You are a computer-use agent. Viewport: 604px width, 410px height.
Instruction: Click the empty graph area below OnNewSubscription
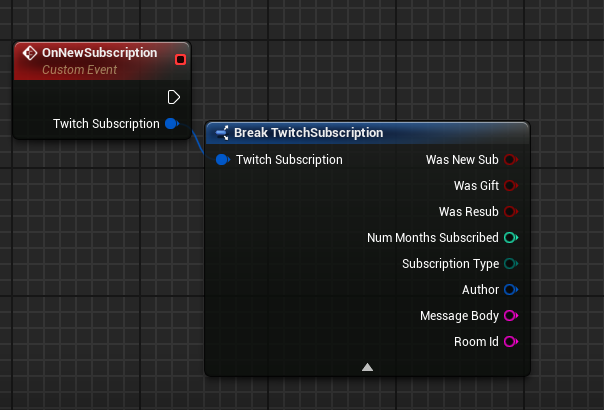pos(100,250)
